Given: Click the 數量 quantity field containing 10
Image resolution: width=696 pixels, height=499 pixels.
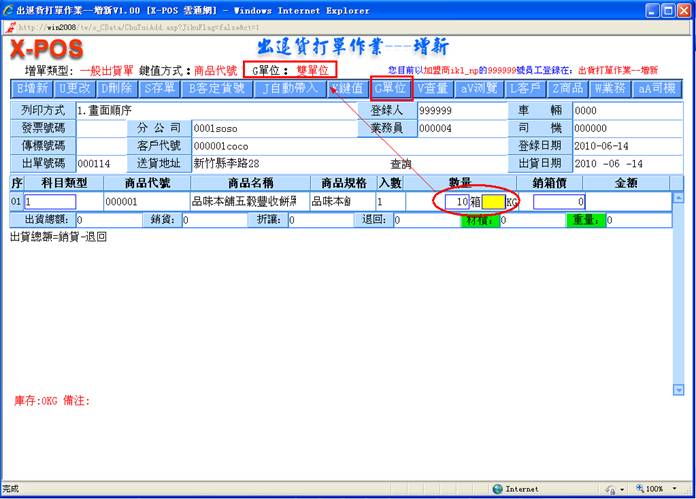Looking at the screenshot, I should coord(451,202).
